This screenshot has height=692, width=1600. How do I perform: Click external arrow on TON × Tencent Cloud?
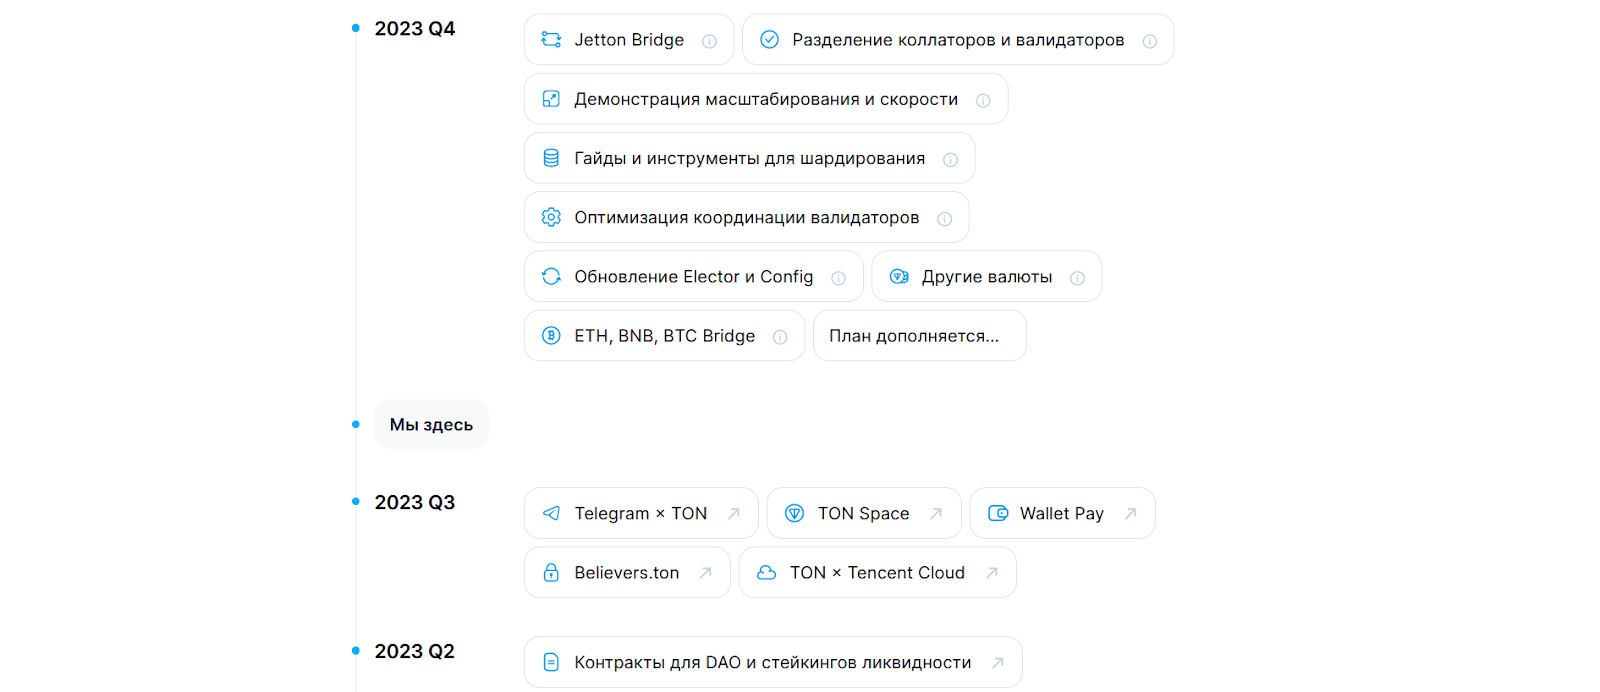[992, 572]
